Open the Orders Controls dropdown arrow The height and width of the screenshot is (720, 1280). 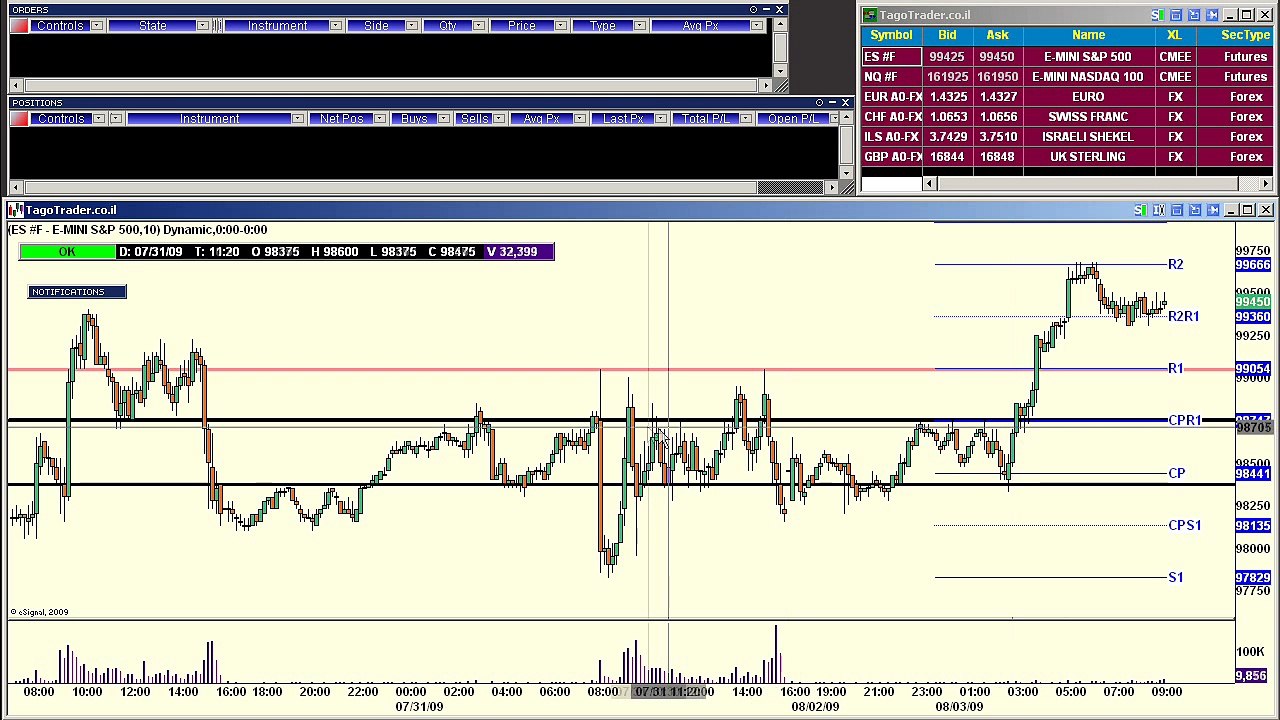[x=97, y=26]
